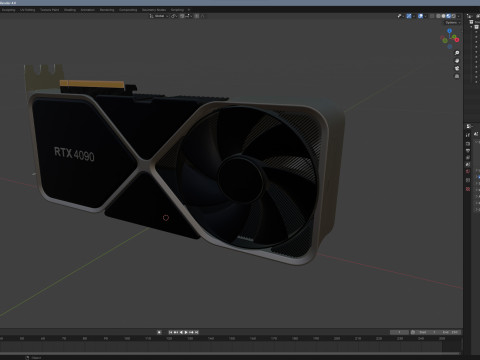Open the Rendering workspace tab

click(107, 10)
